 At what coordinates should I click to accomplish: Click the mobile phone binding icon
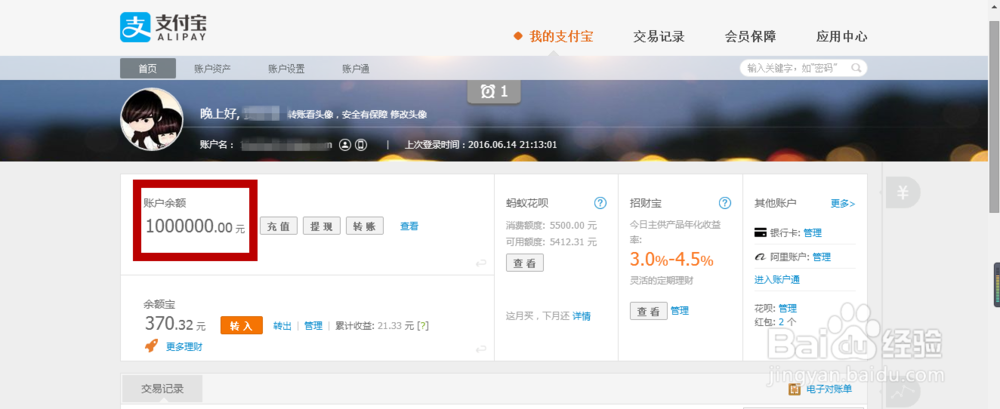(361, 145)
